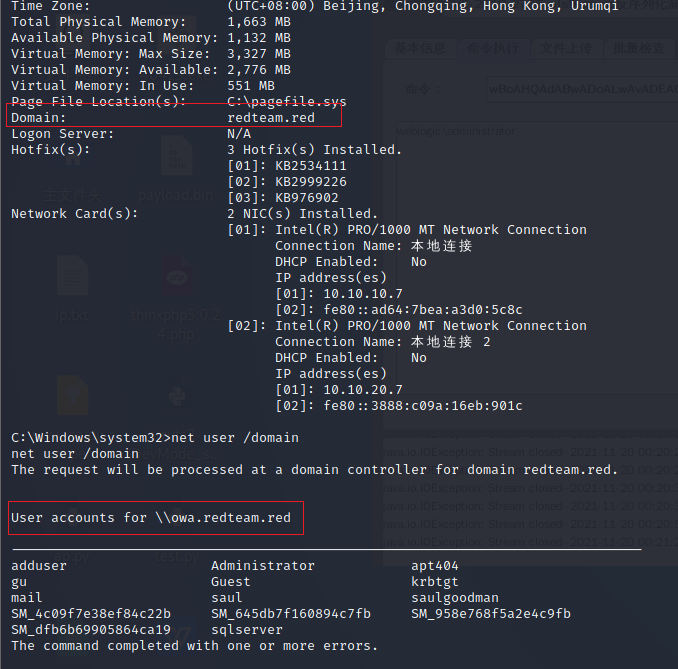Click the "User accounts for \\owa.redteam.red" line
The height and width of the screenshot is (669, 678).
(x=151, y=518)
